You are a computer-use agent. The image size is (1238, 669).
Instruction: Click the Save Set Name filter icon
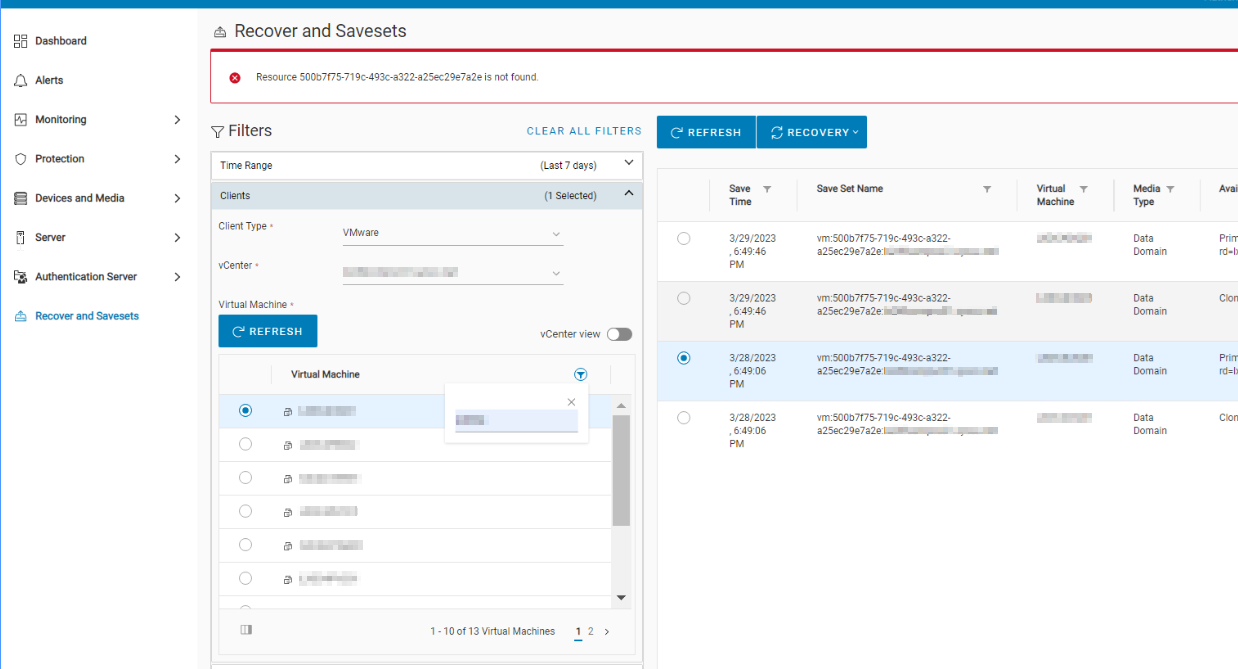987,189
